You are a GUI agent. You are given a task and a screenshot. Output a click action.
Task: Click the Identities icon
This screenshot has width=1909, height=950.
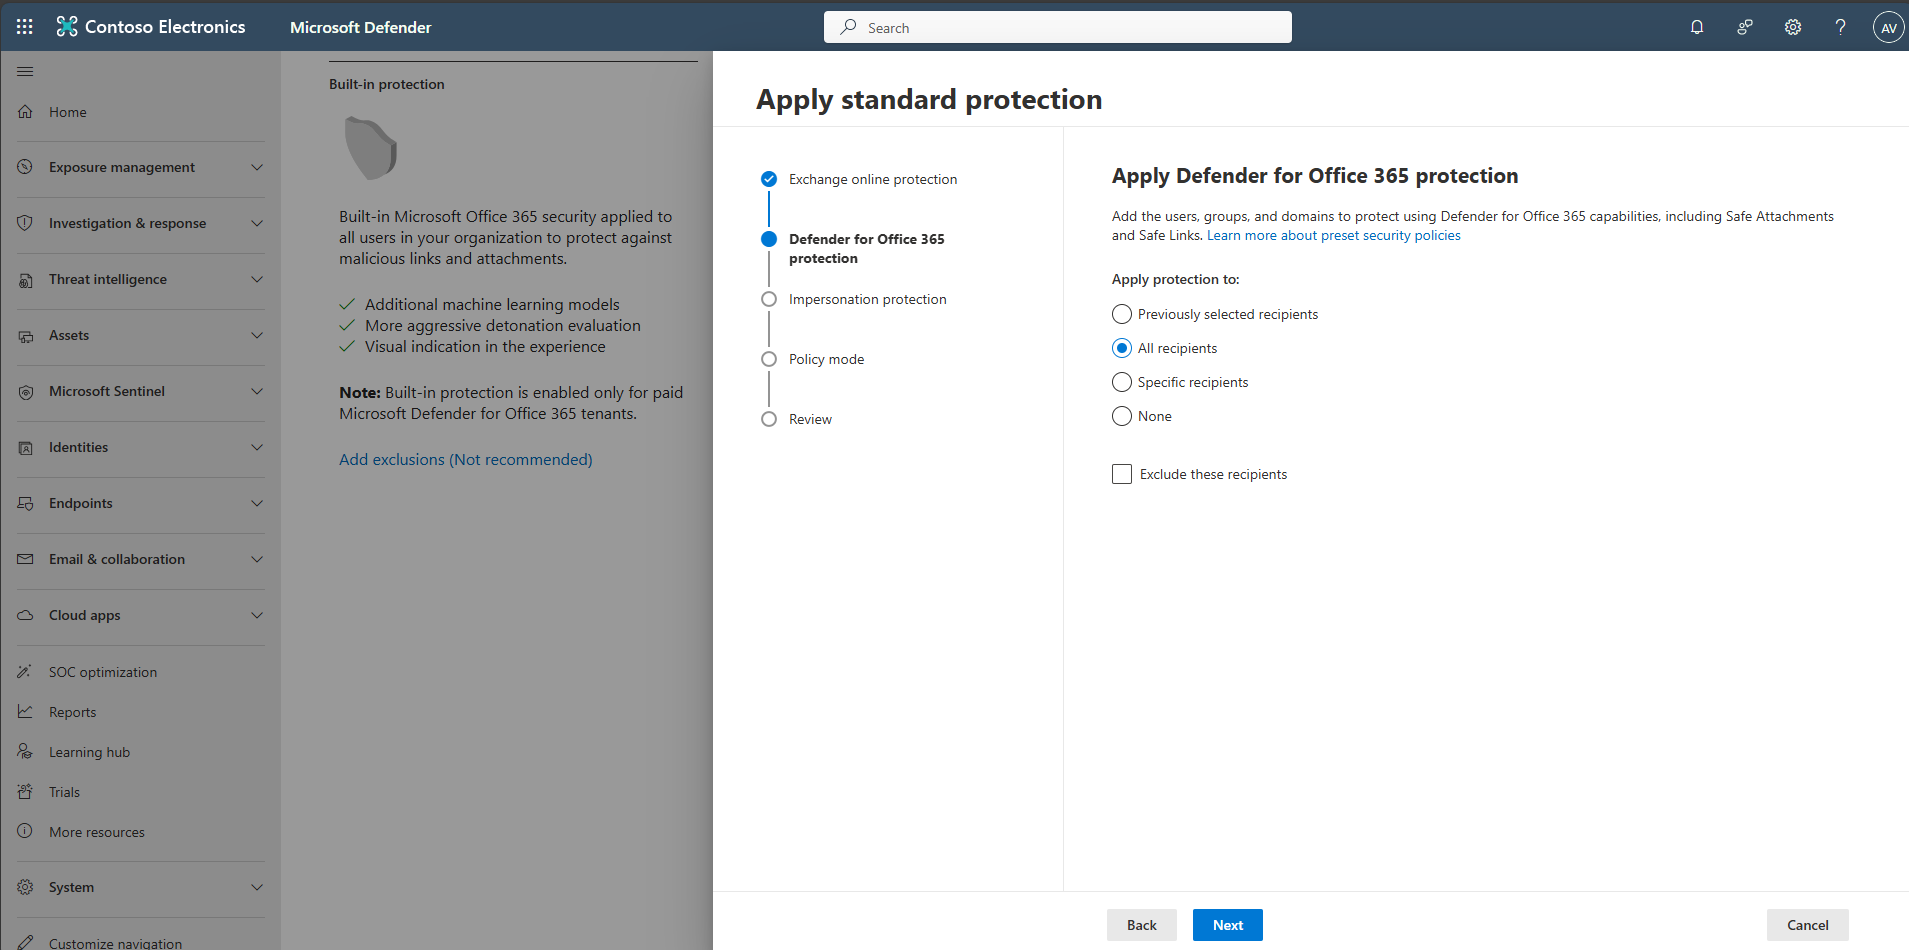tap(25, 448)
